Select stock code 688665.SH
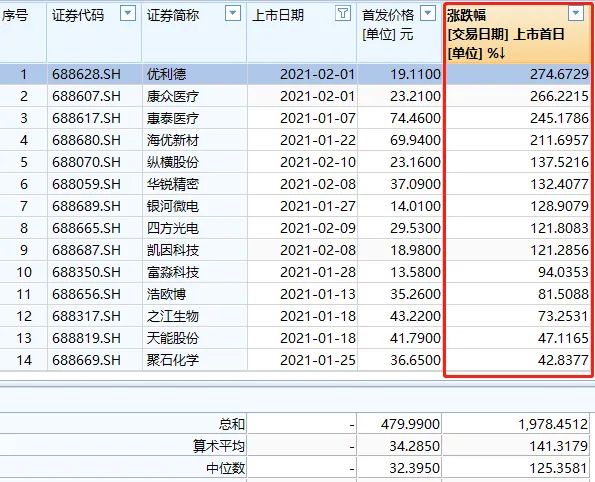 point(86,228)
